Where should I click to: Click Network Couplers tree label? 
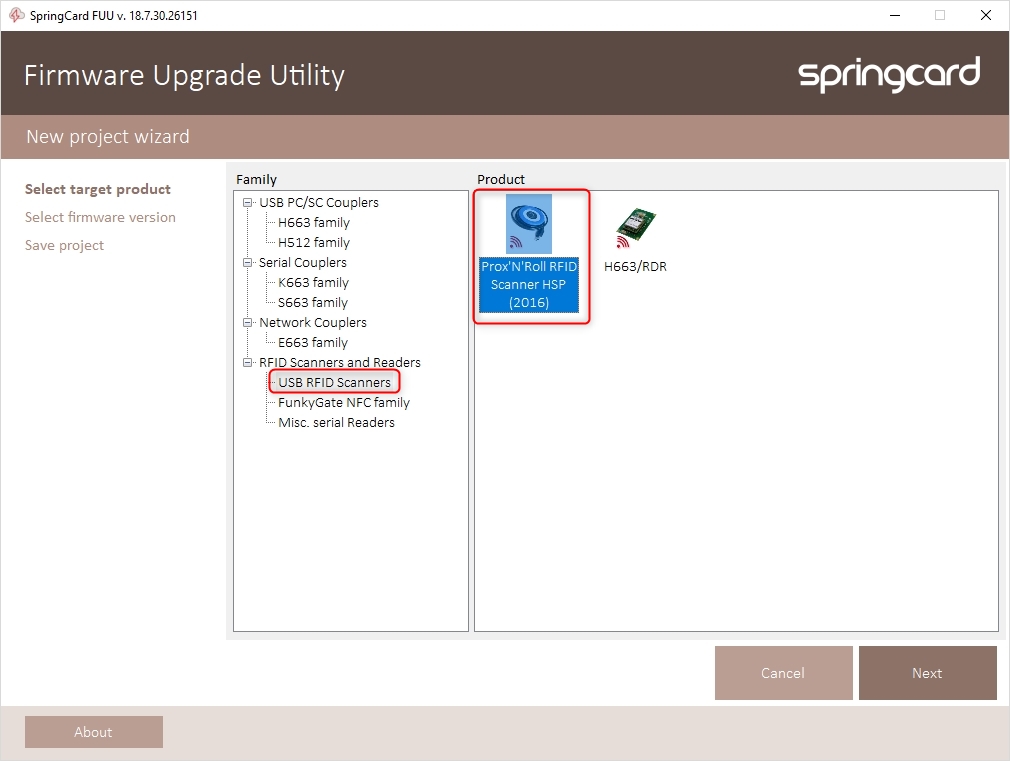pyautogui.click(x=313, y=322)
